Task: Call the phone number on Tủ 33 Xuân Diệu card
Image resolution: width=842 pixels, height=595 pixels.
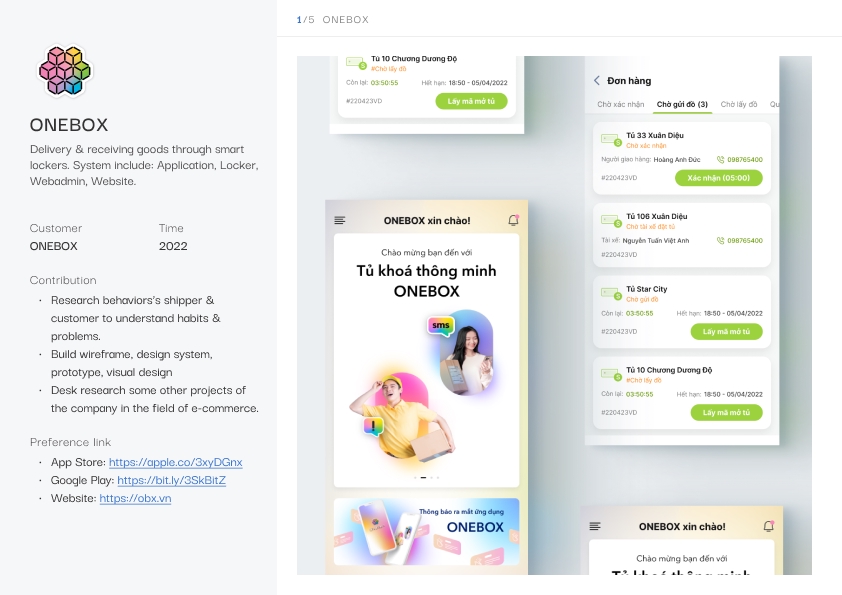Action: [740, 159]
